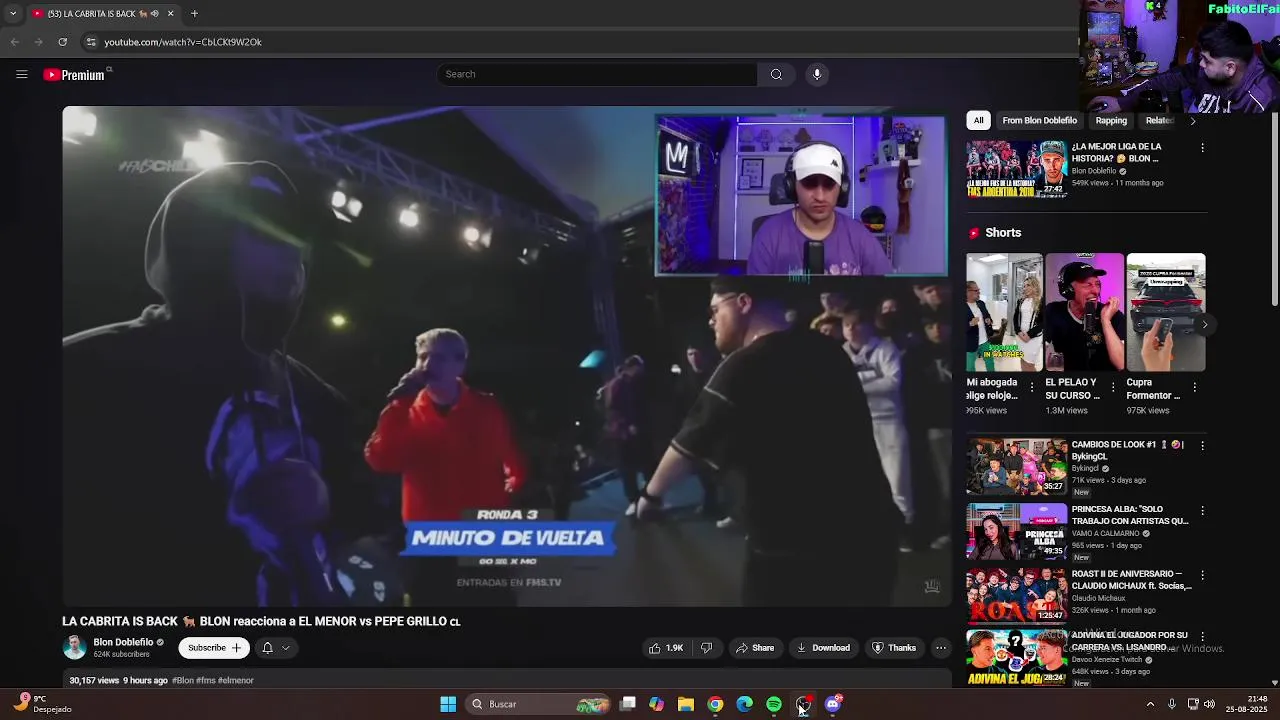
Task: Click the taskbar Buscar search box
Action: (540, 704)
